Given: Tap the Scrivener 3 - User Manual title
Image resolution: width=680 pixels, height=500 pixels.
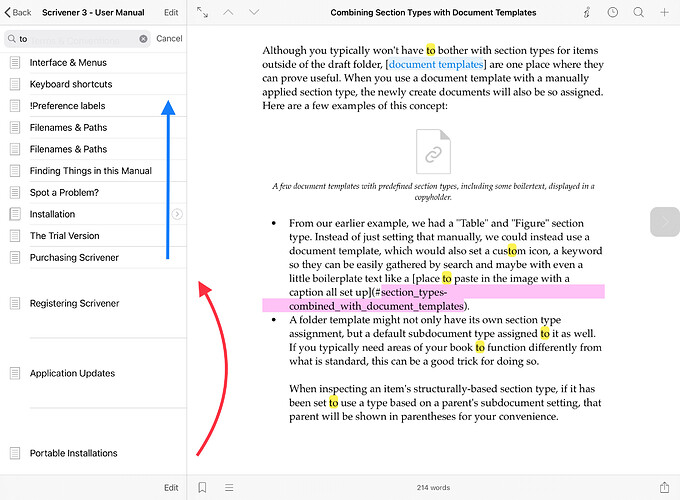Looking at the screenshot, I should (93, 13).
